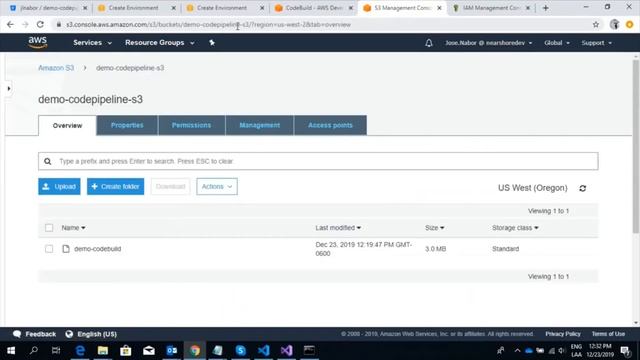640x360 pixels.
Task: Go back in browser history
Action: 10,24
